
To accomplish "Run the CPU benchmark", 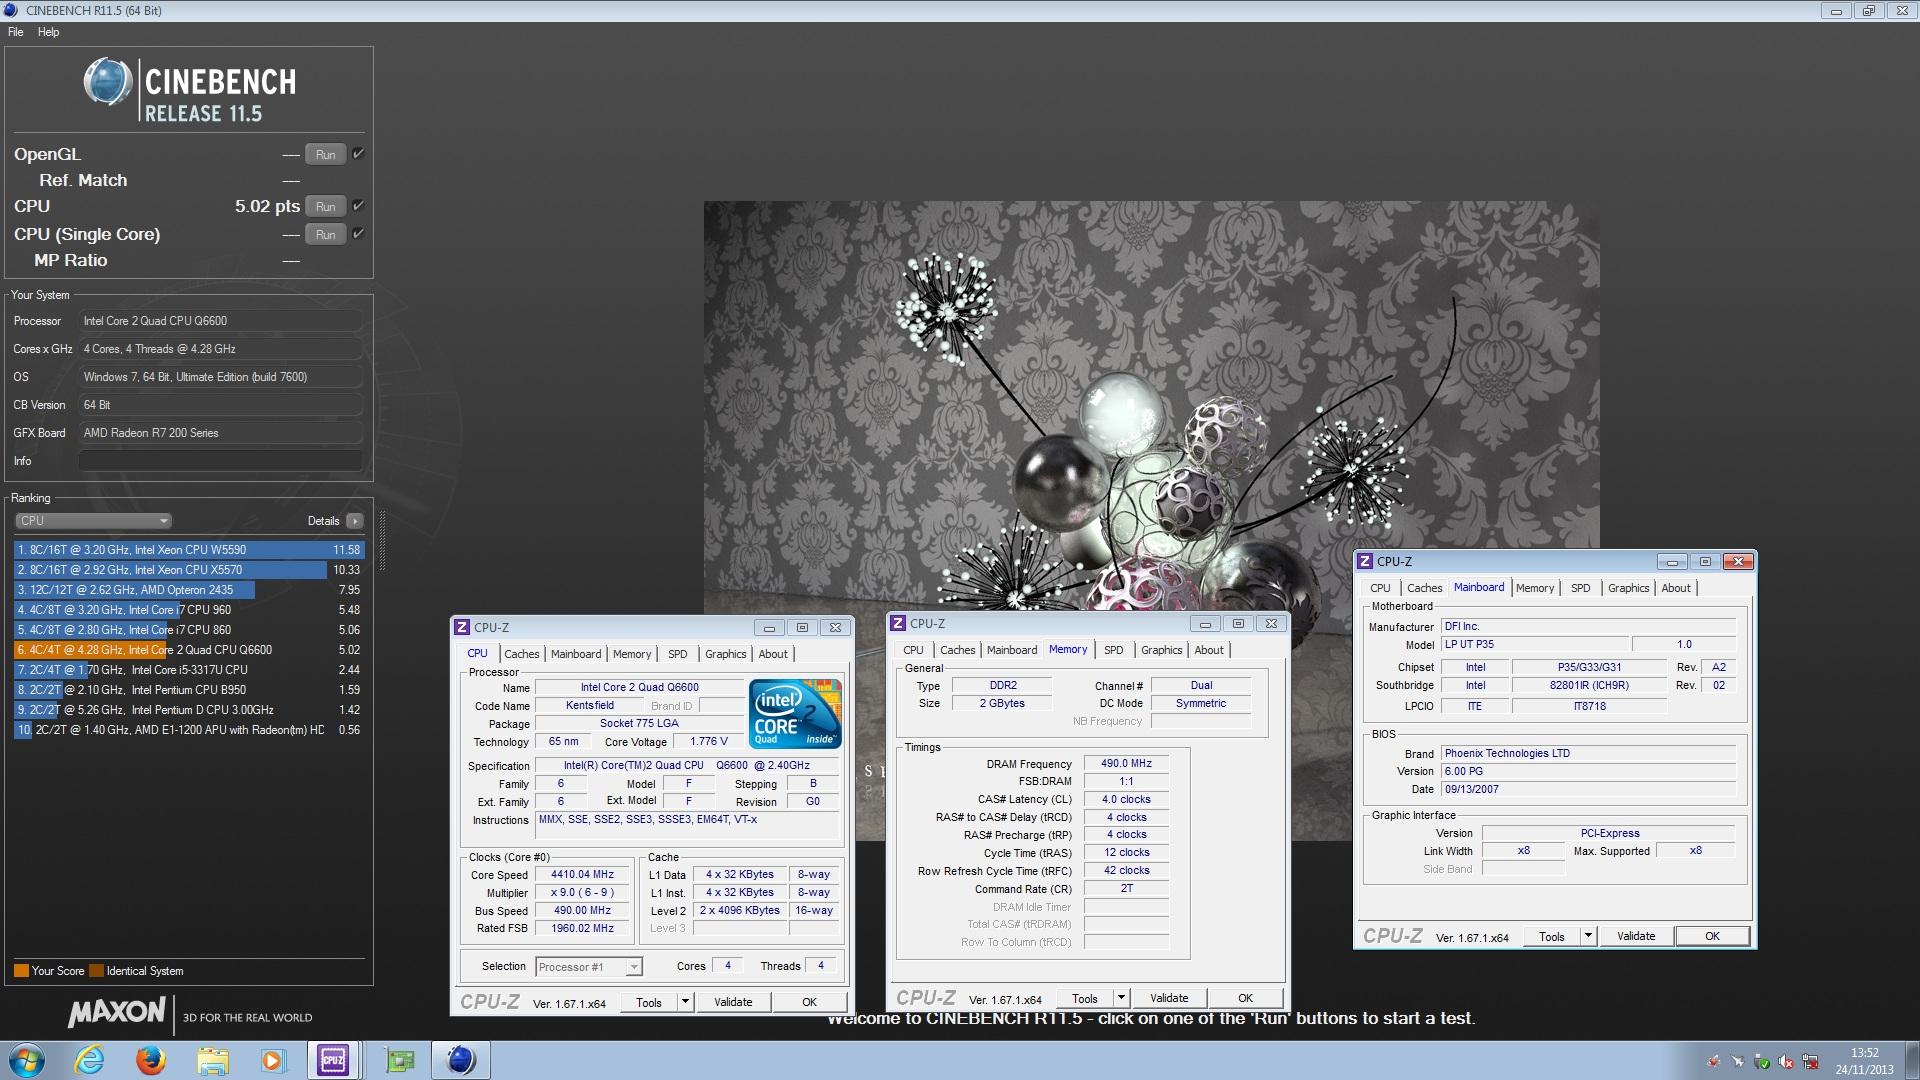I will pos(326,207).
